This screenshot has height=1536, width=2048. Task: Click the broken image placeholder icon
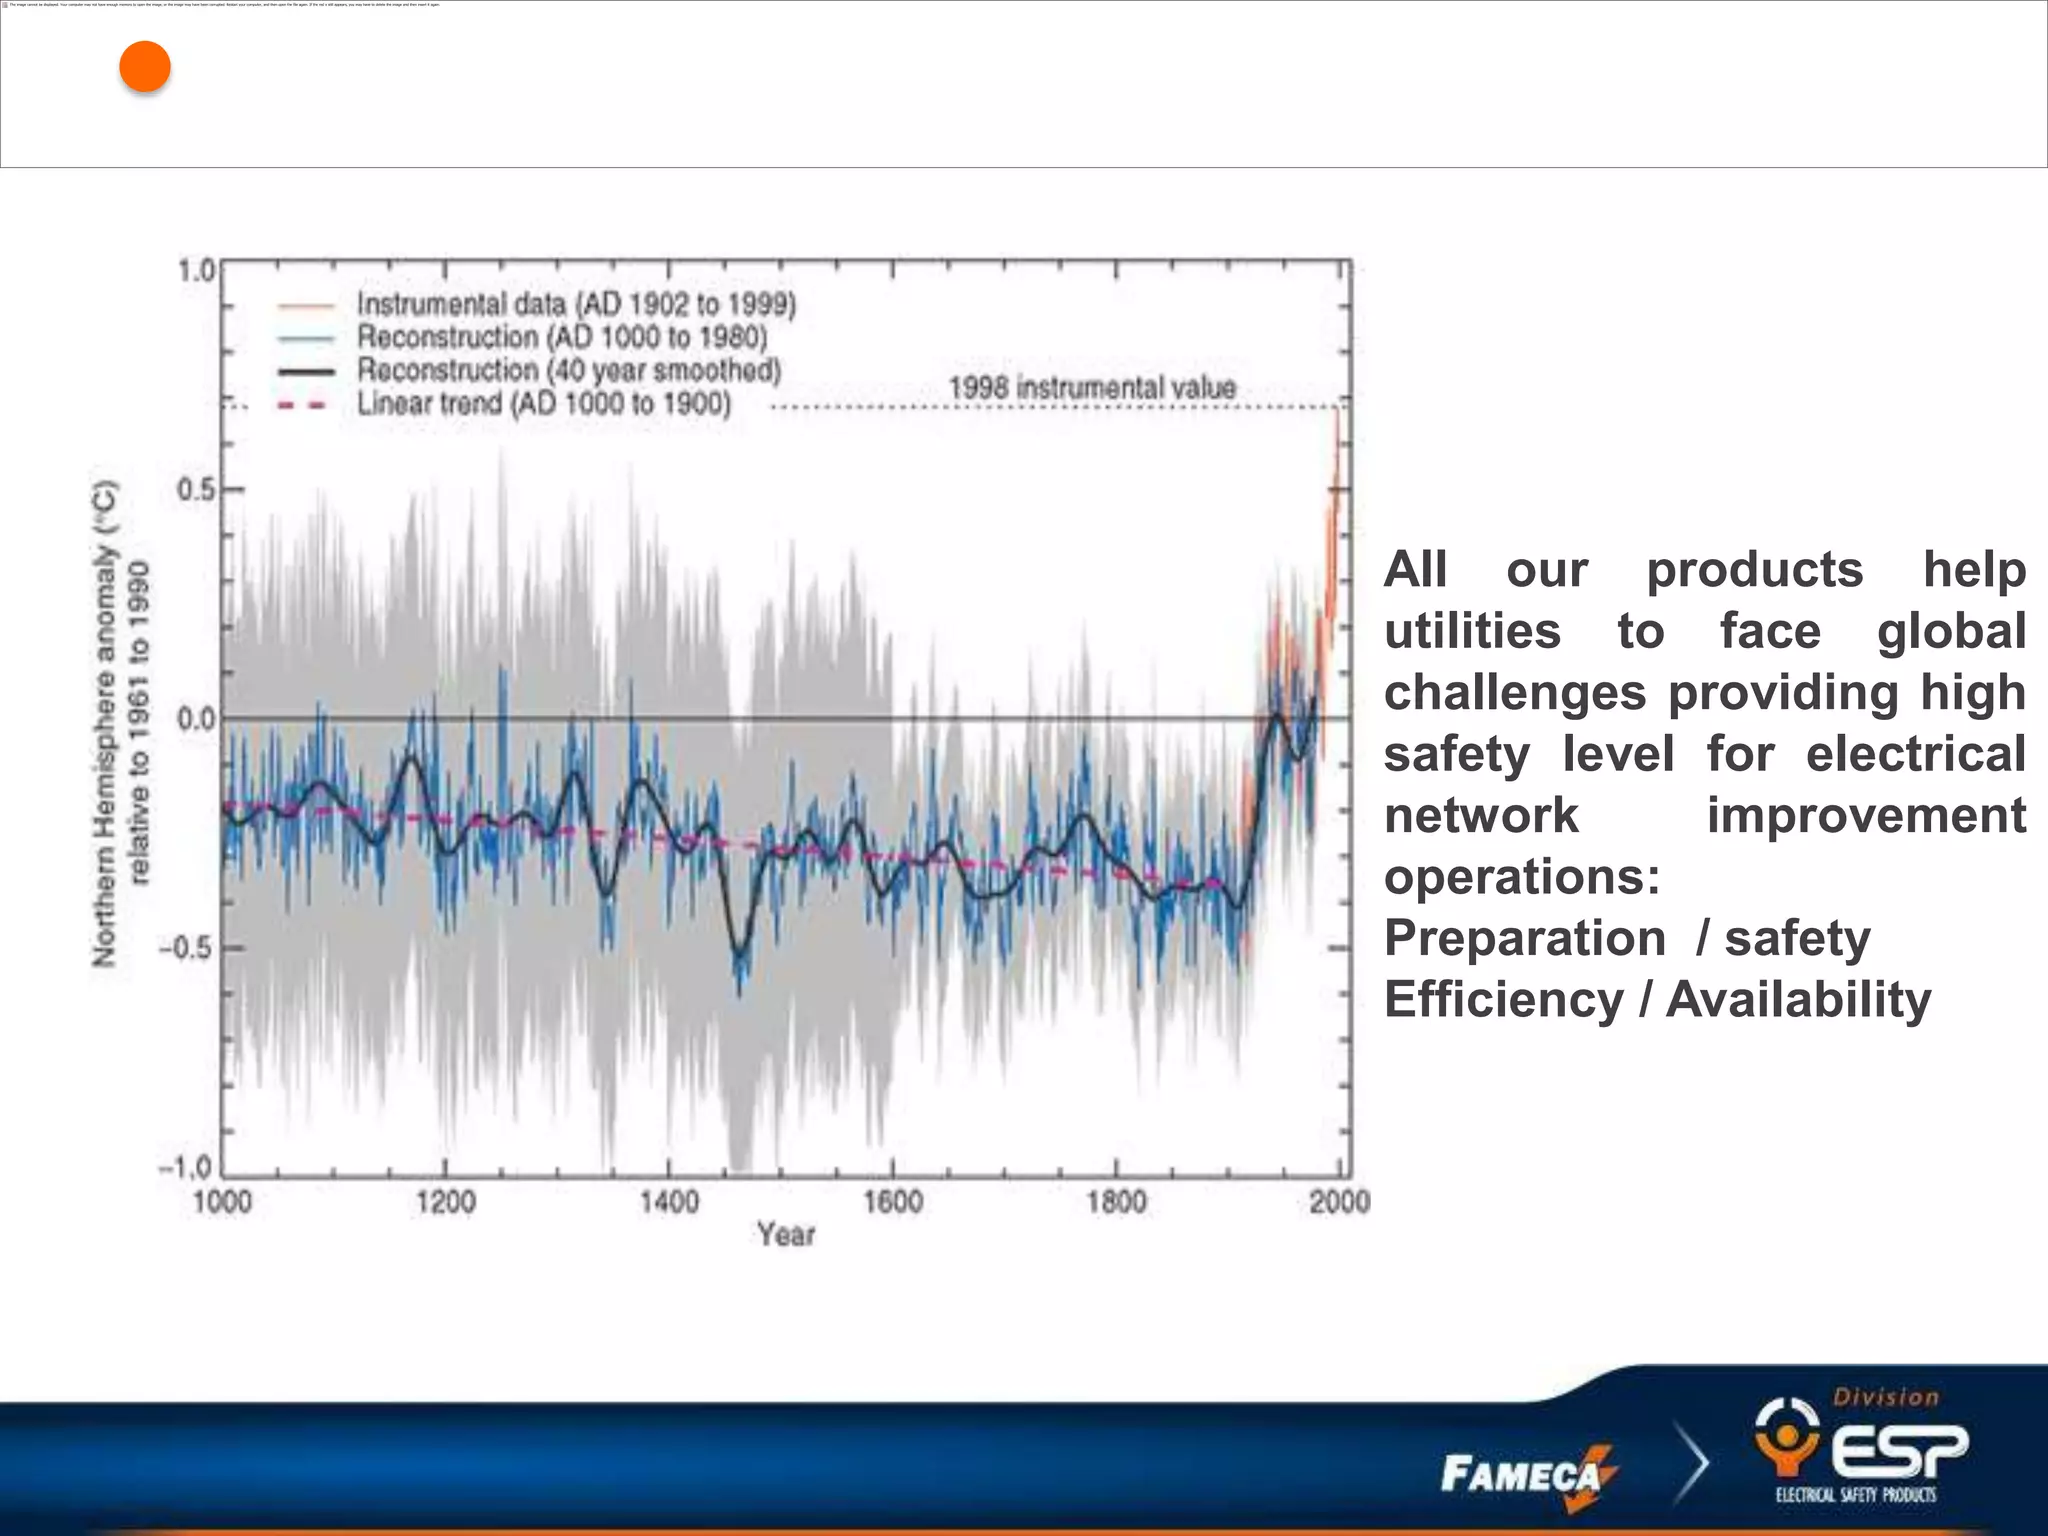[x=4, y=4]
